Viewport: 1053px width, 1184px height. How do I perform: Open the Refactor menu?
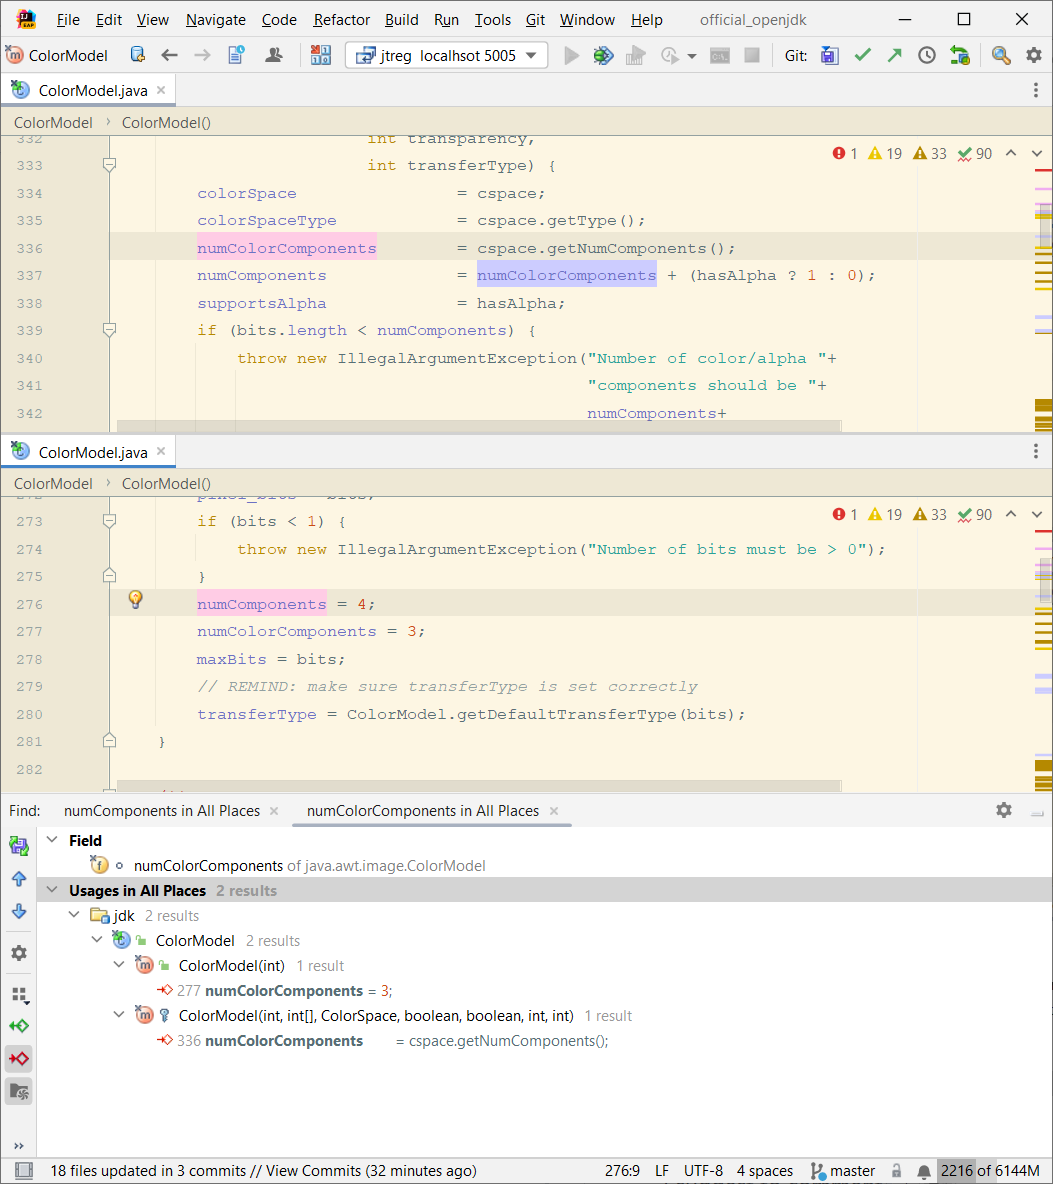341,20
